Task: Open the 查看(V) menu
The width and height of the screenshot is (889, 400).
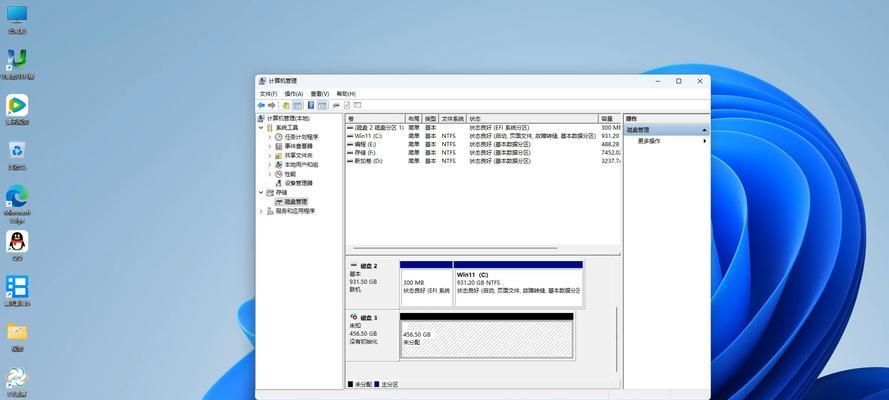Action: [x=320, y=93]
